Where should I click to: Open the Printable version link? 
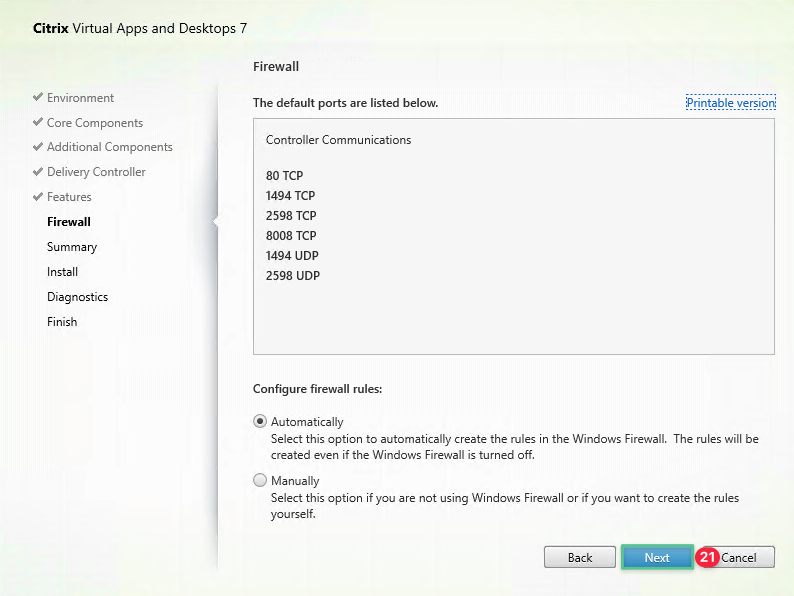[730, 103]
